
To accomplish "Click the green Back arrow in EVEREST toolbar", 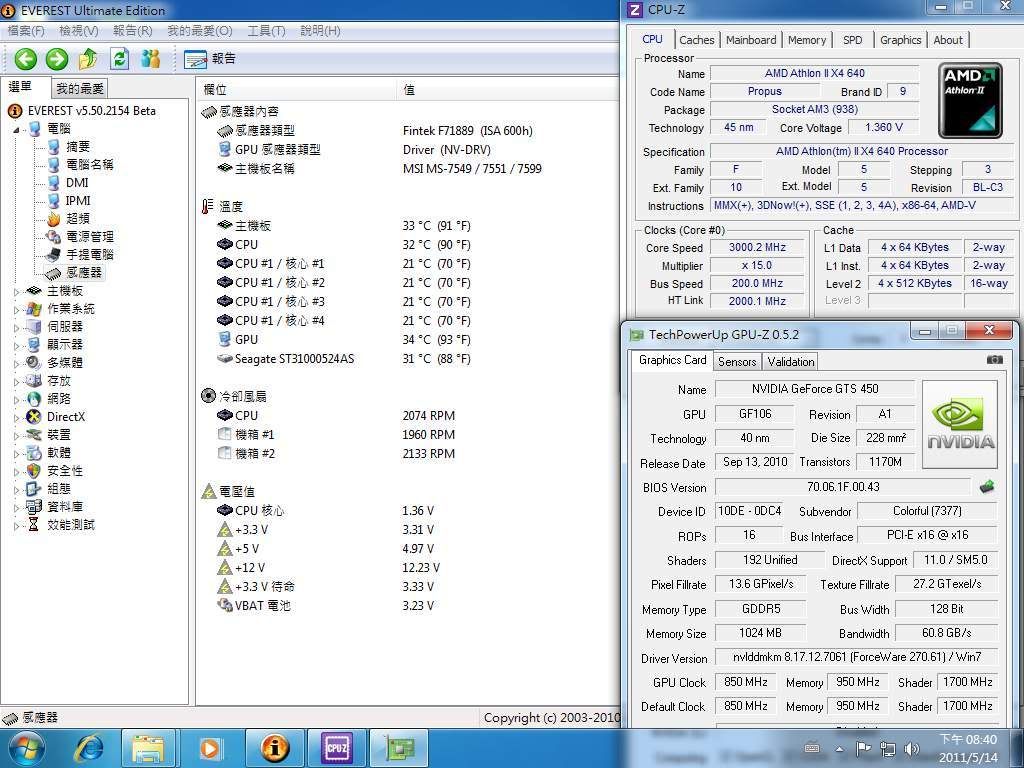I will pyautogui.click(x=25, y=59).
